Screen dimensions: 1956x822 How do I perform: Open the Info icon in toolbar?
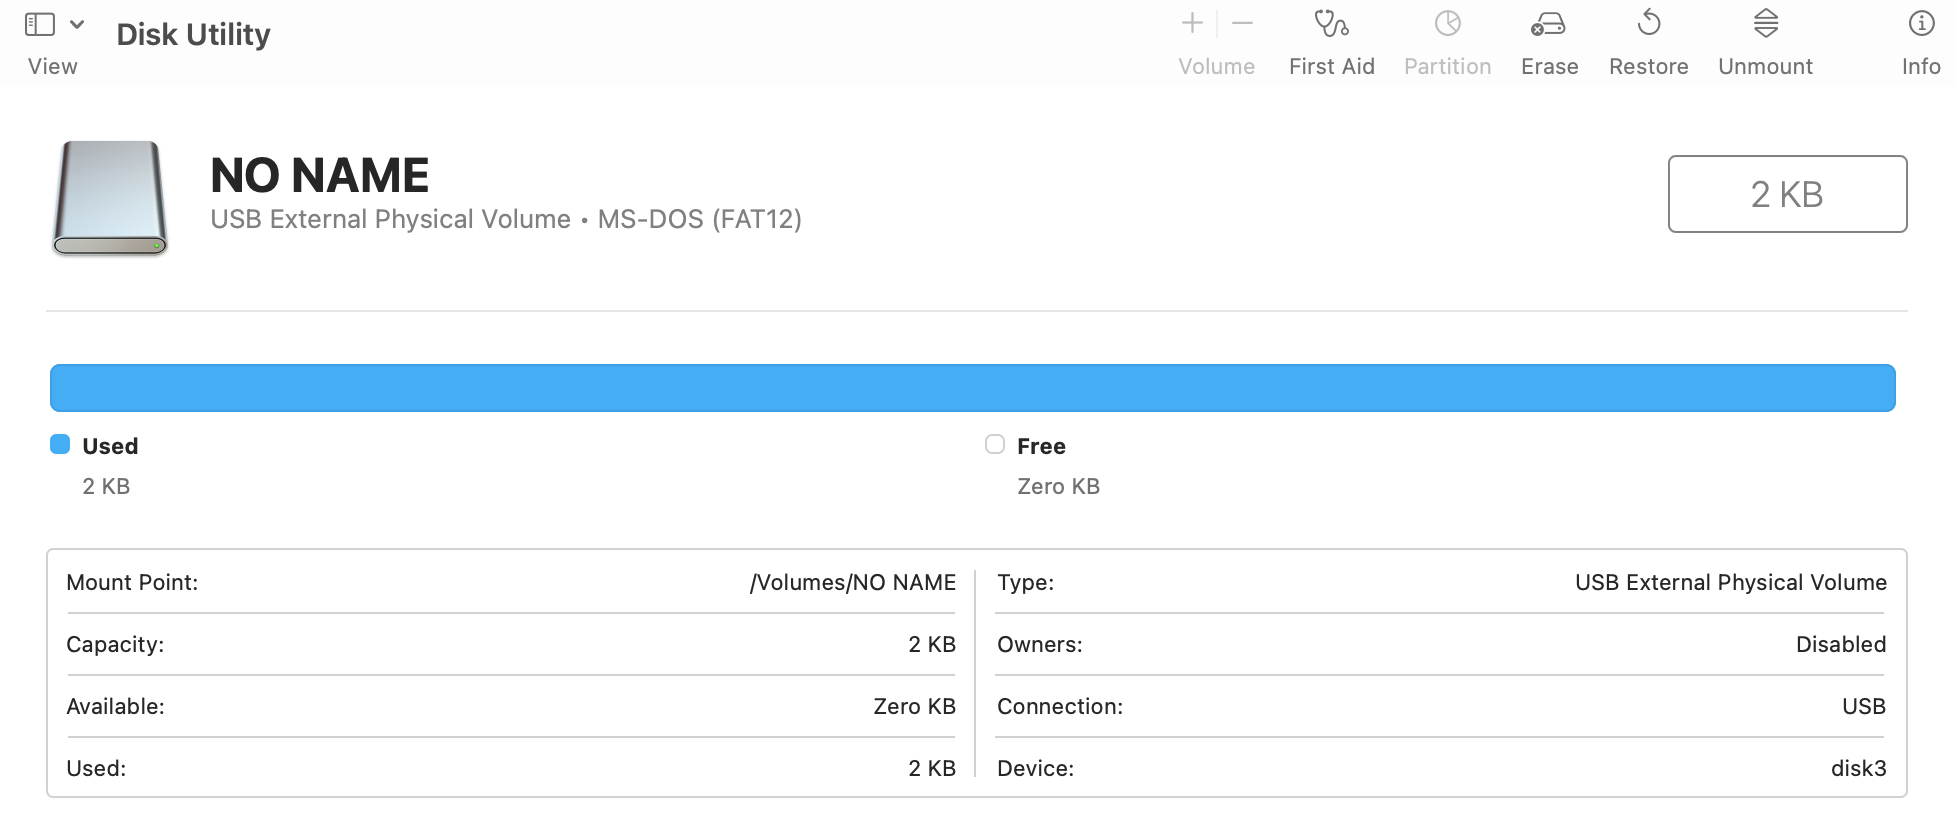click(x=1921, y=23)
